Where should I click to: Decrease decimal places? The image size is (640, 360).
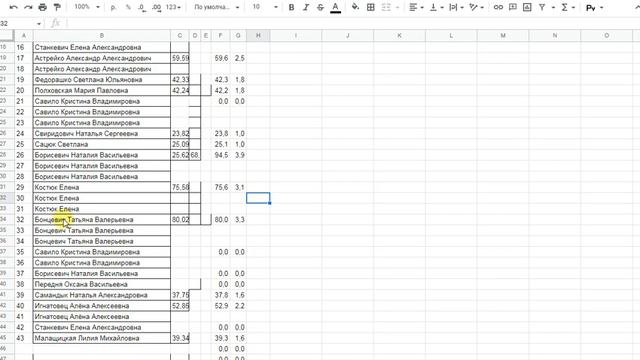pos(142,7)
